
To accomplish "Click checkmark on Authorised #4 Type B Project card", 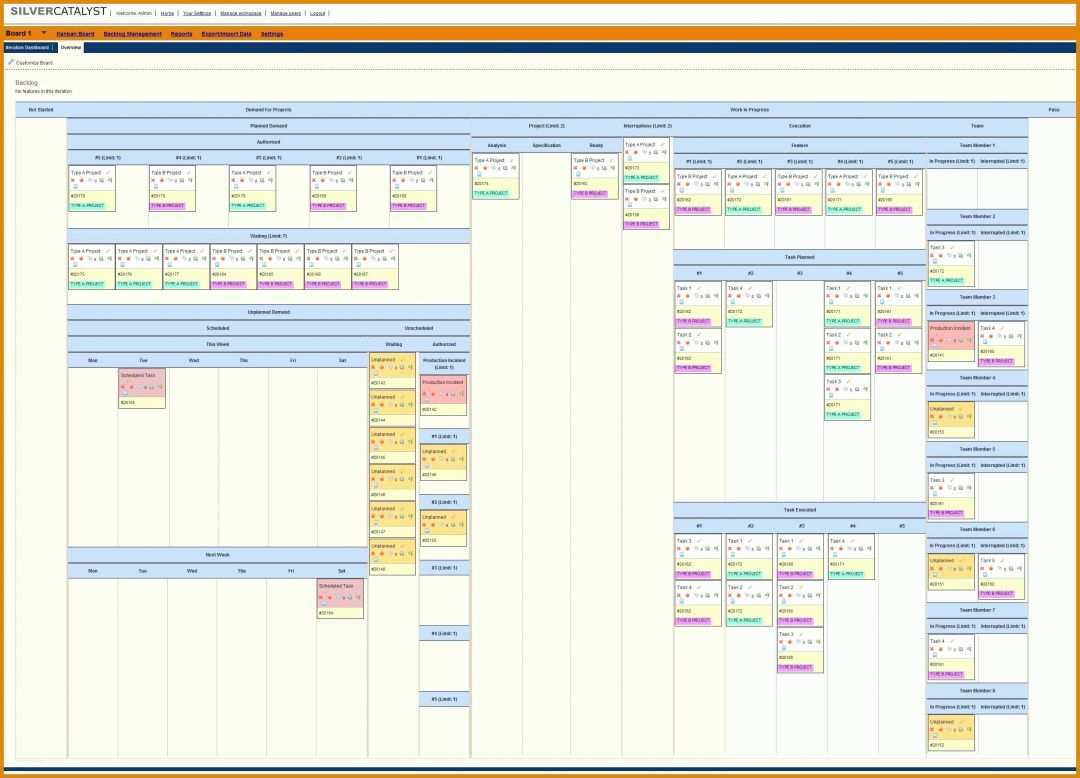I will coord(189,173).
